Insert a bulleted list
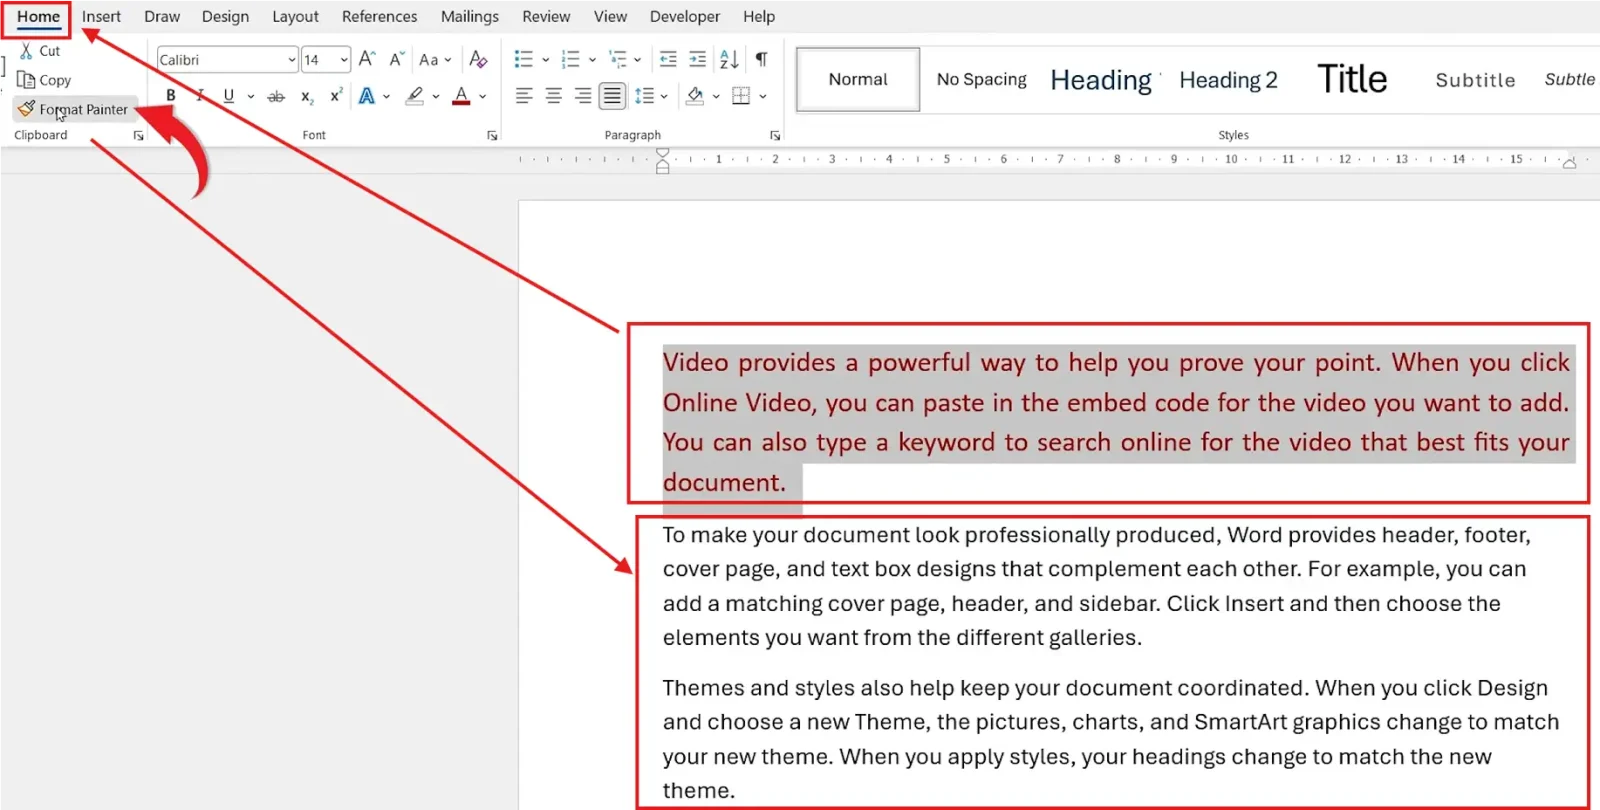1600x810 pixels. pyautogui.click(x=523, y=59)
